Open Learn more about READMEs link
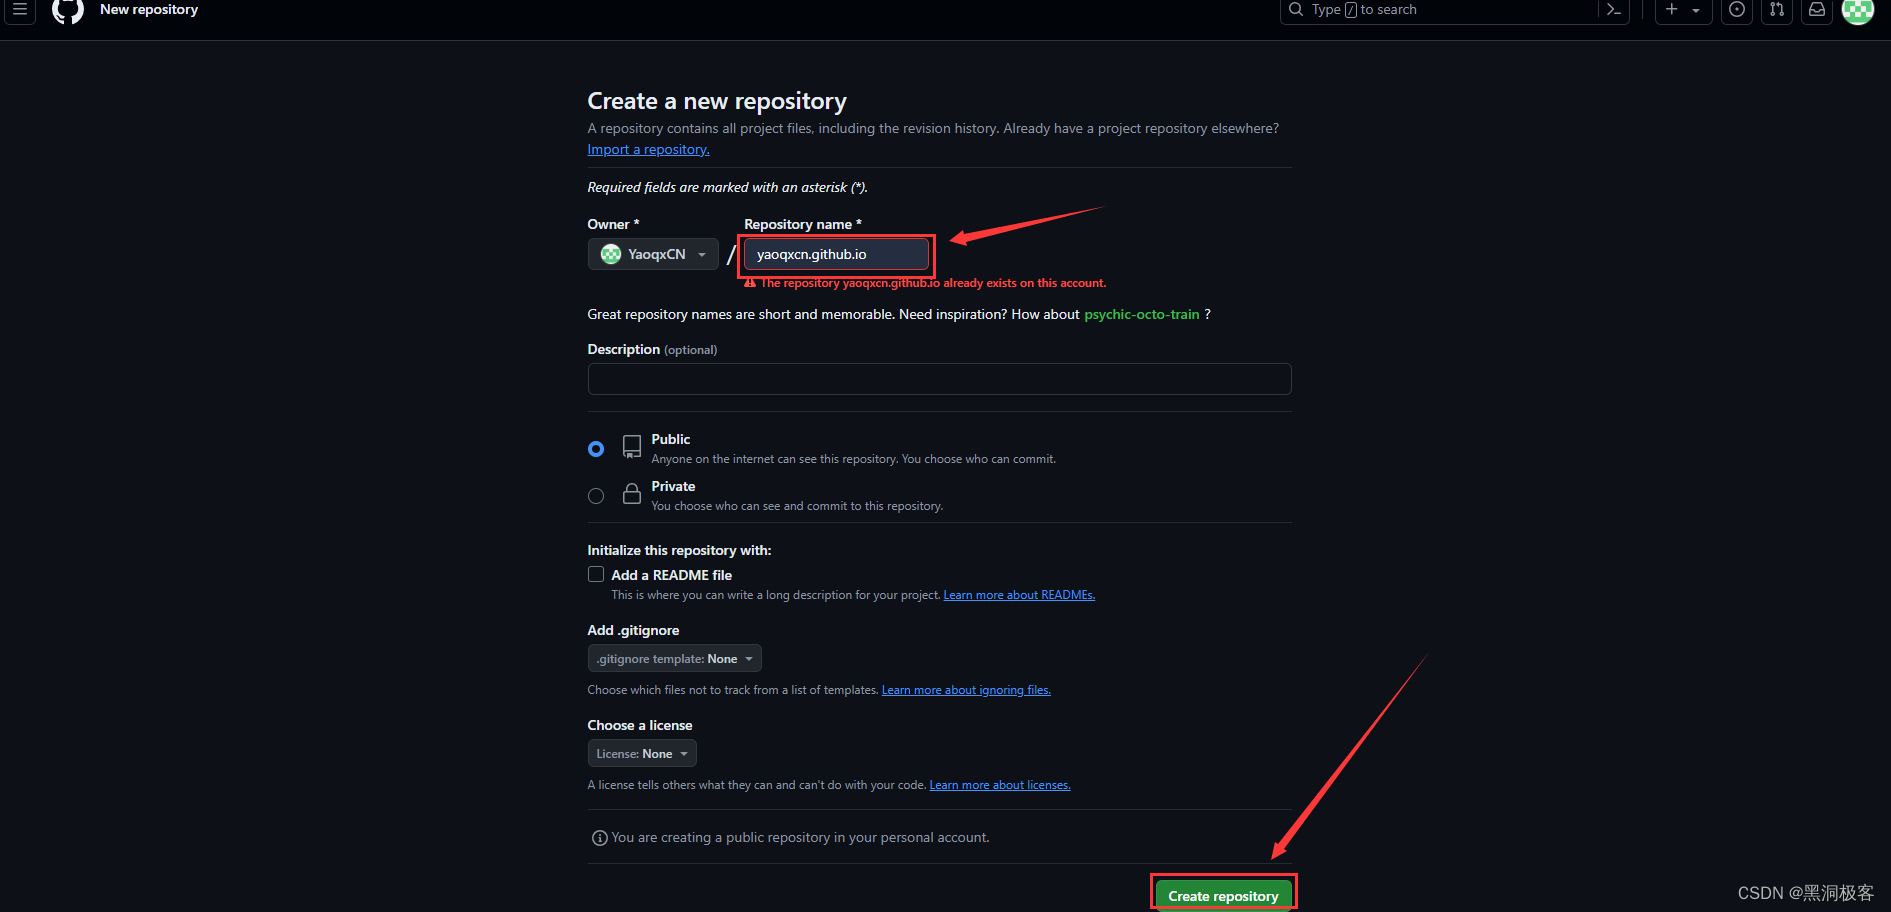The image size is (1891, 912). pyautogui.click(x=1019, y=595)
